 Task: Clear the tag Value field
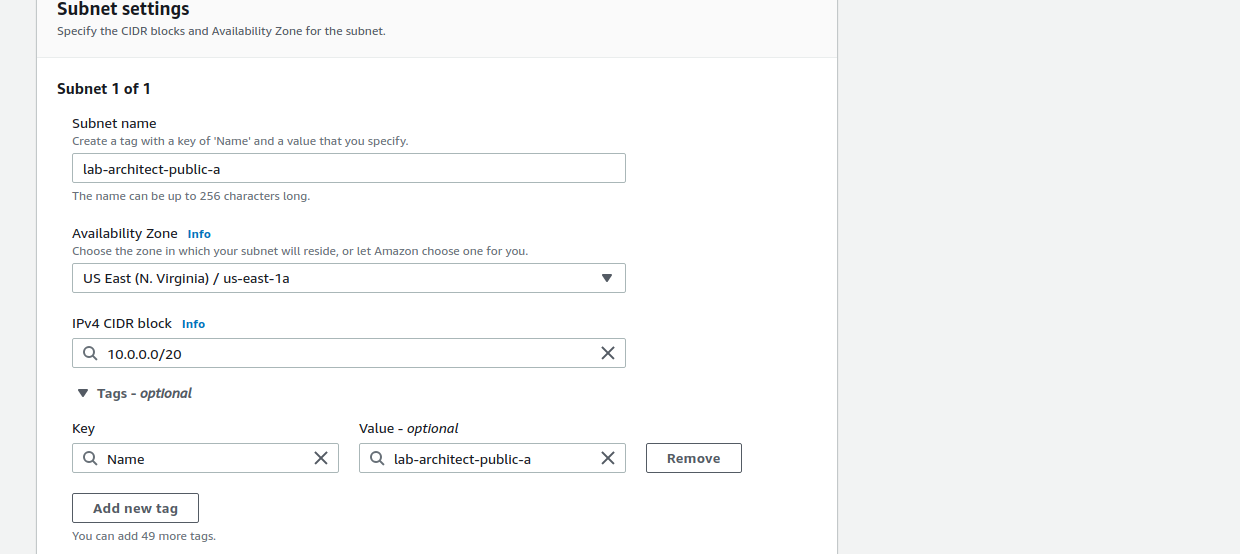pyautogui.click(x=607, y=458)
